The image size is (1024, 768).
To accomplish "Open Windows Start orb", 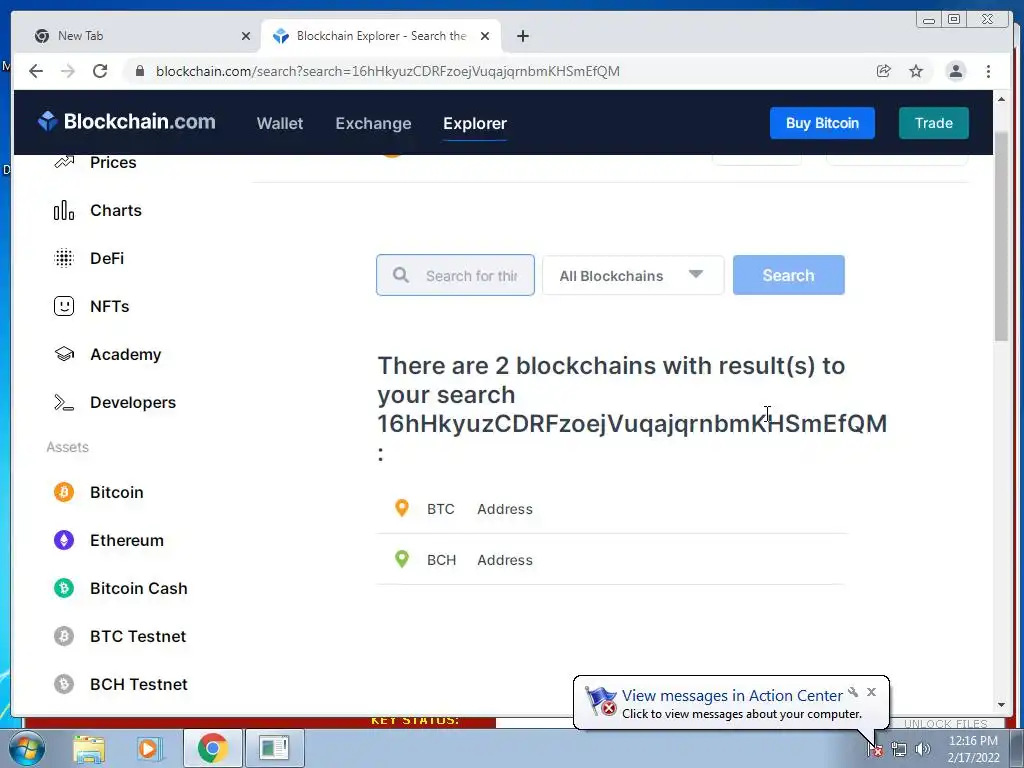I will click(27, 748).
